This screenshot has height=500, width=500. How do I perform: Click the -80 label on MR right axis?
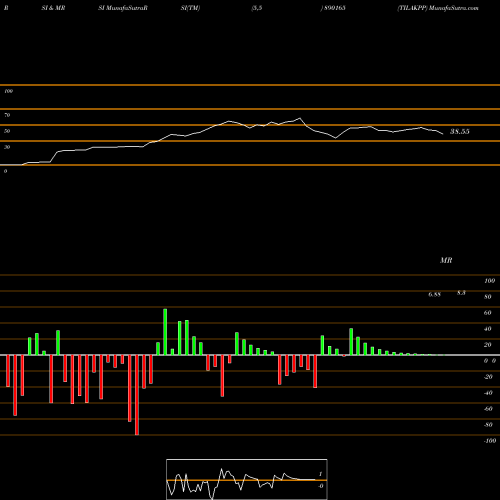coord(488,425)
